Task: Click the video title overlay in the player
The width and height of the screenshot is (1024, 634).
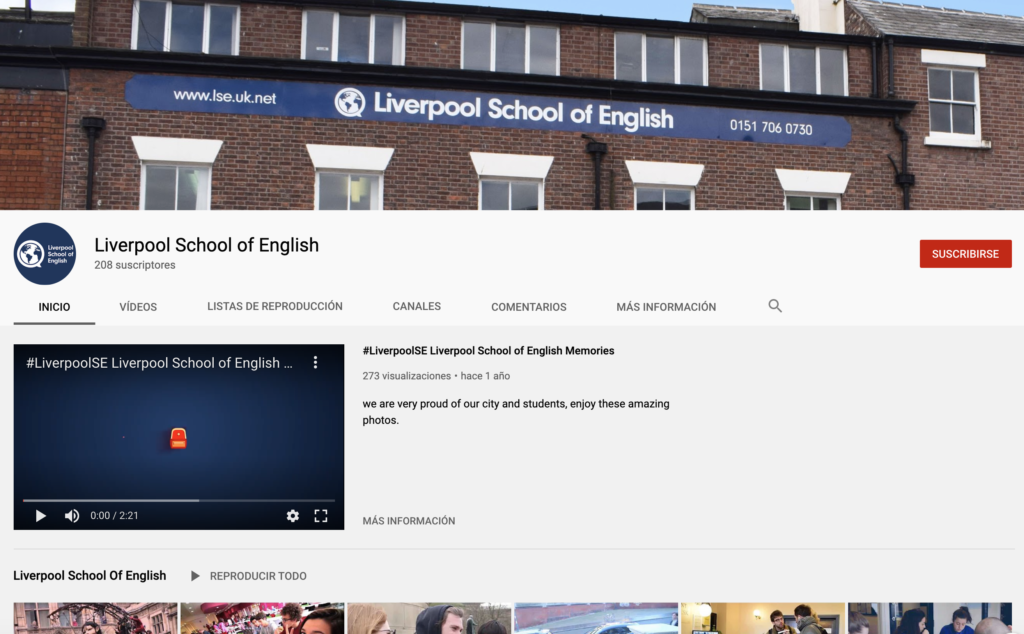Action: [159, 363]
